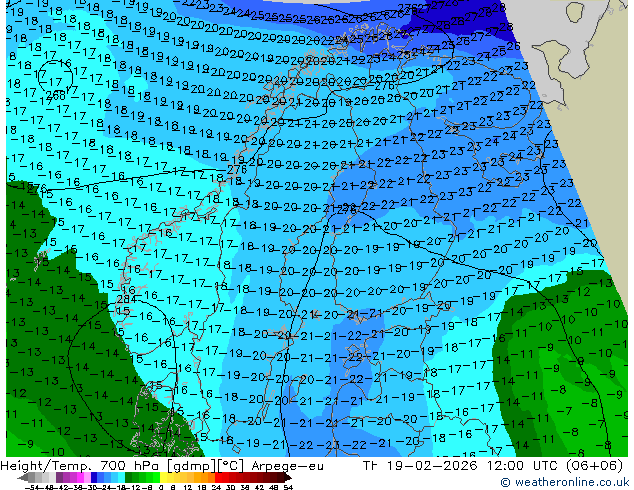Click the 268 height contour label

click(x=56, y=95)
